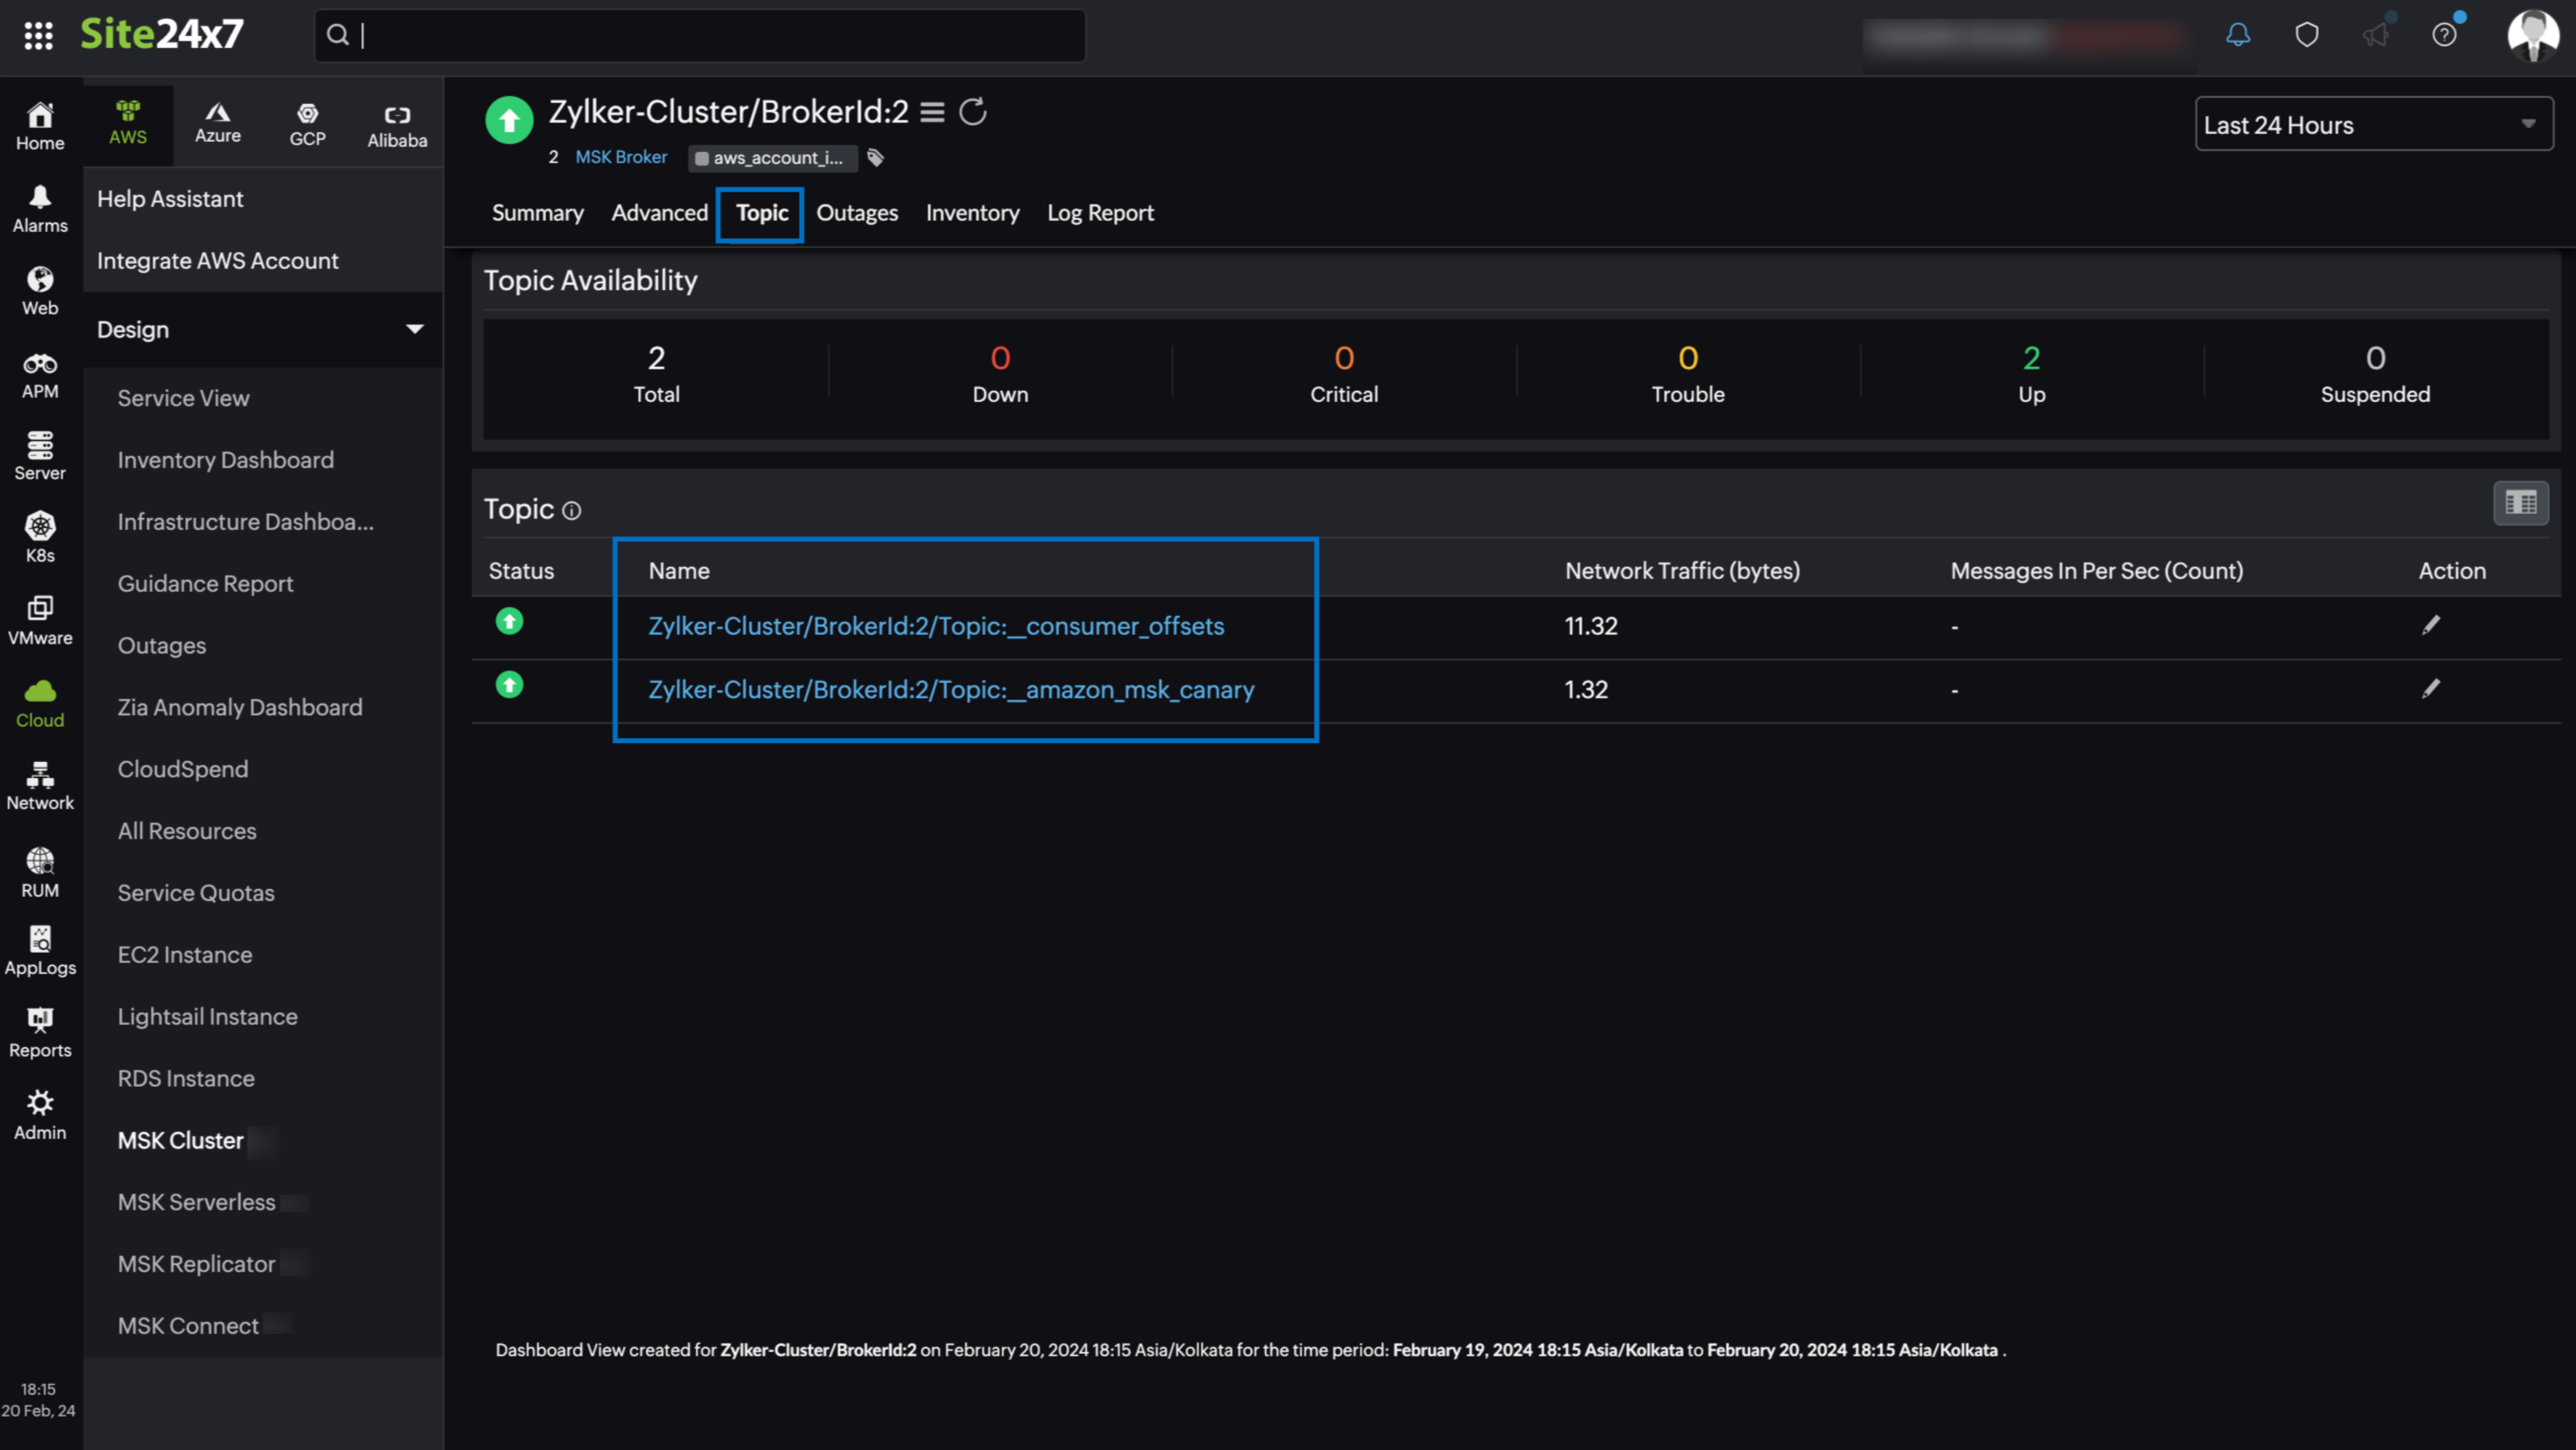The height and width of the screenshot is (1450, 2576).
Task: Open the notifications bell icon
Action: (2238, 35)
